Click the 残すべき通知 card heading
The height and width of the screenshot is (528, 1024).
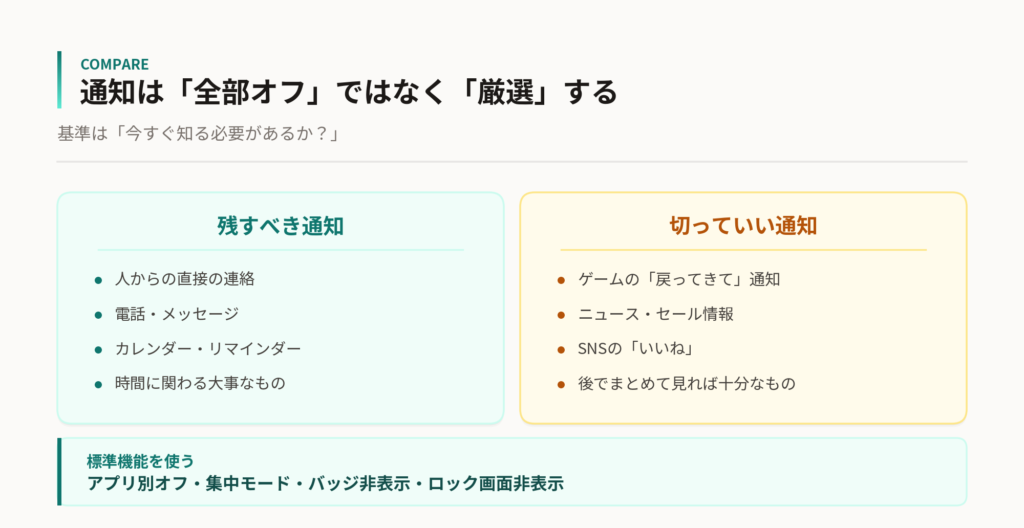click(281, 226)
